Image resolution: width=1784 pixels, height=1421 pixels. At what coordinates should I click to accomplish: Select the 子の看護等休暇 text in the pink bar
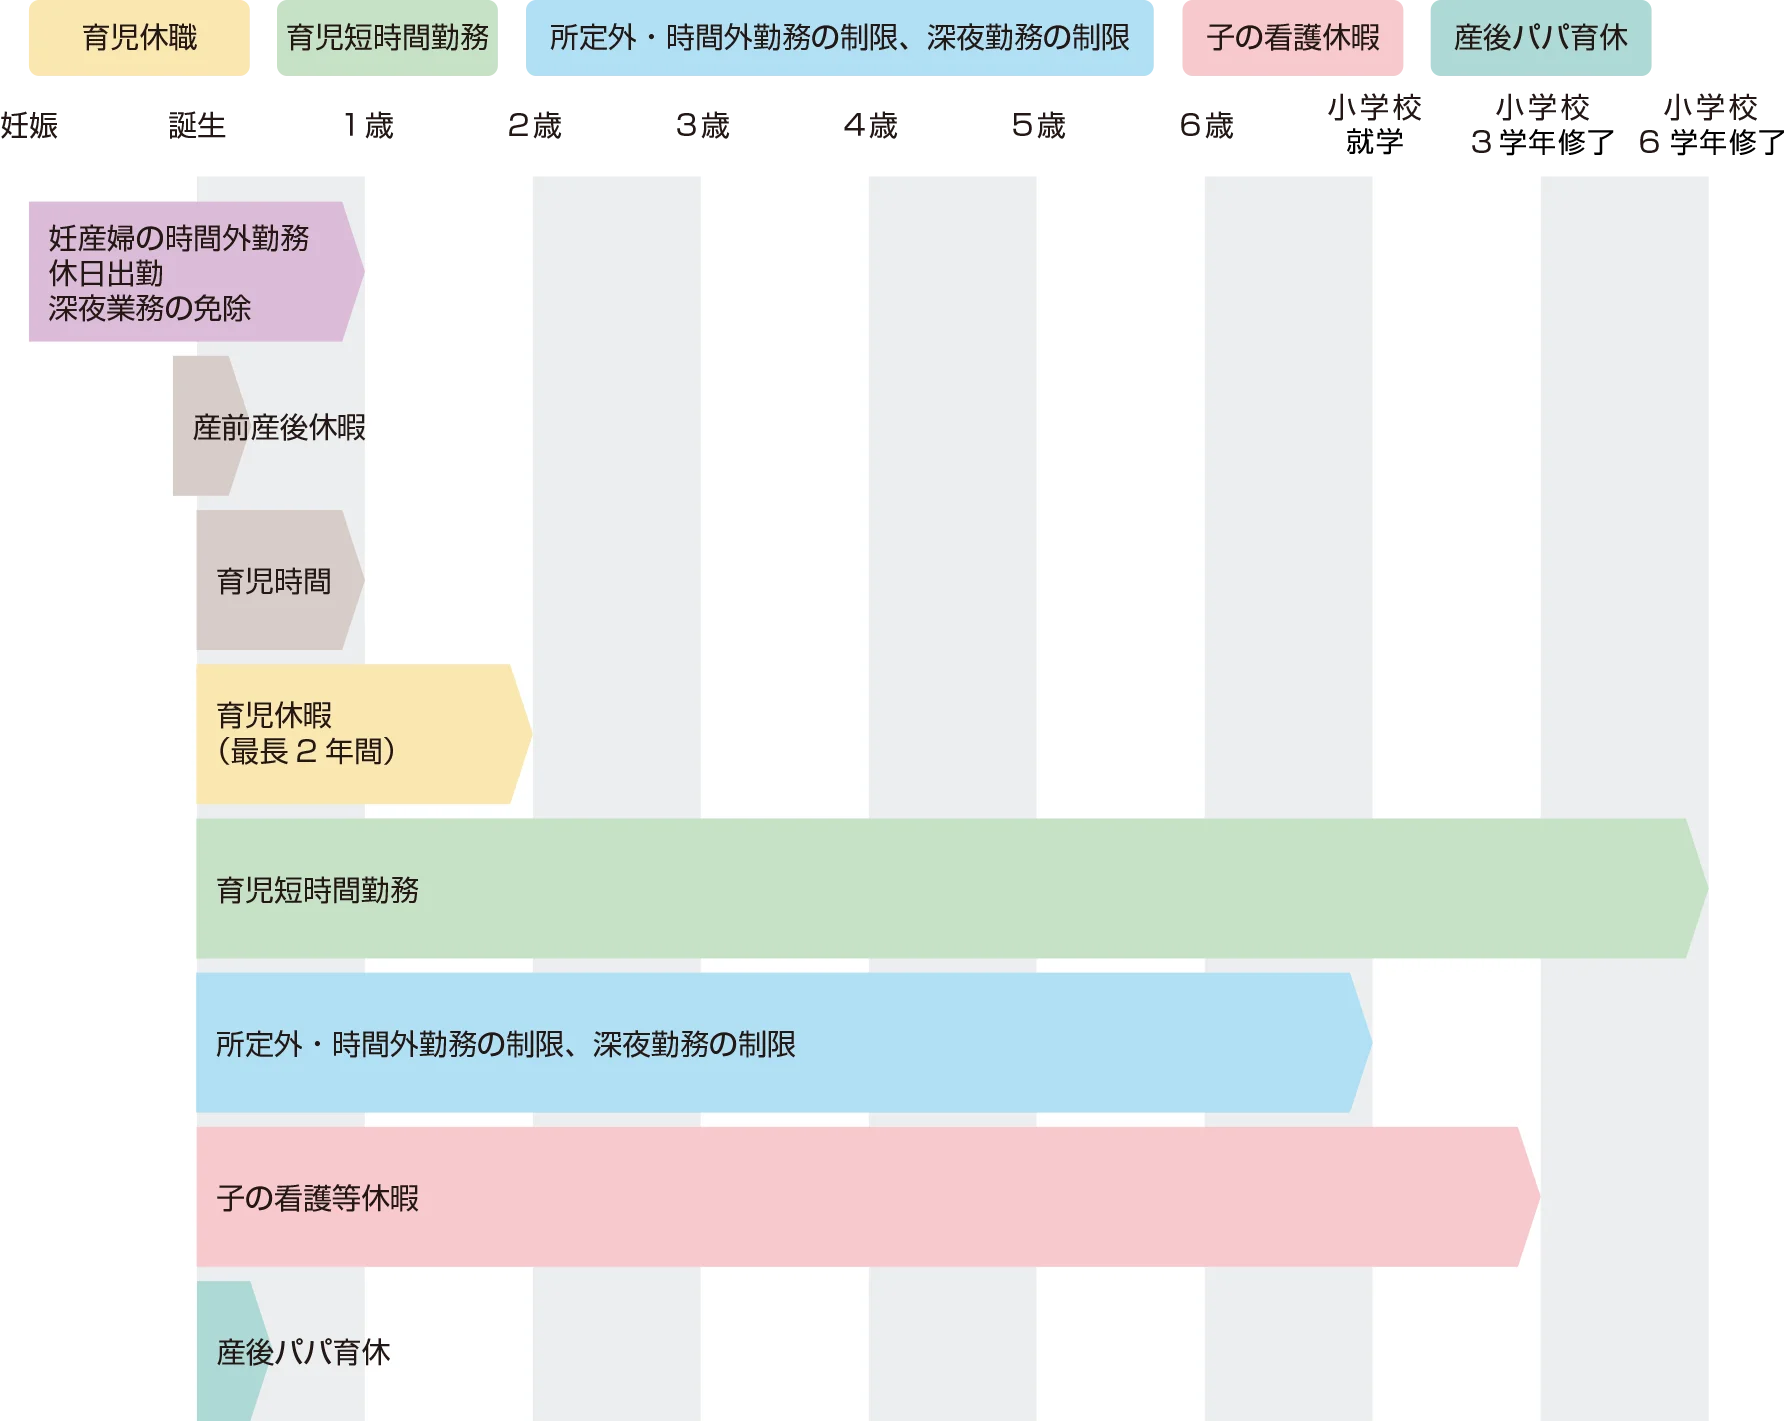317,1198
